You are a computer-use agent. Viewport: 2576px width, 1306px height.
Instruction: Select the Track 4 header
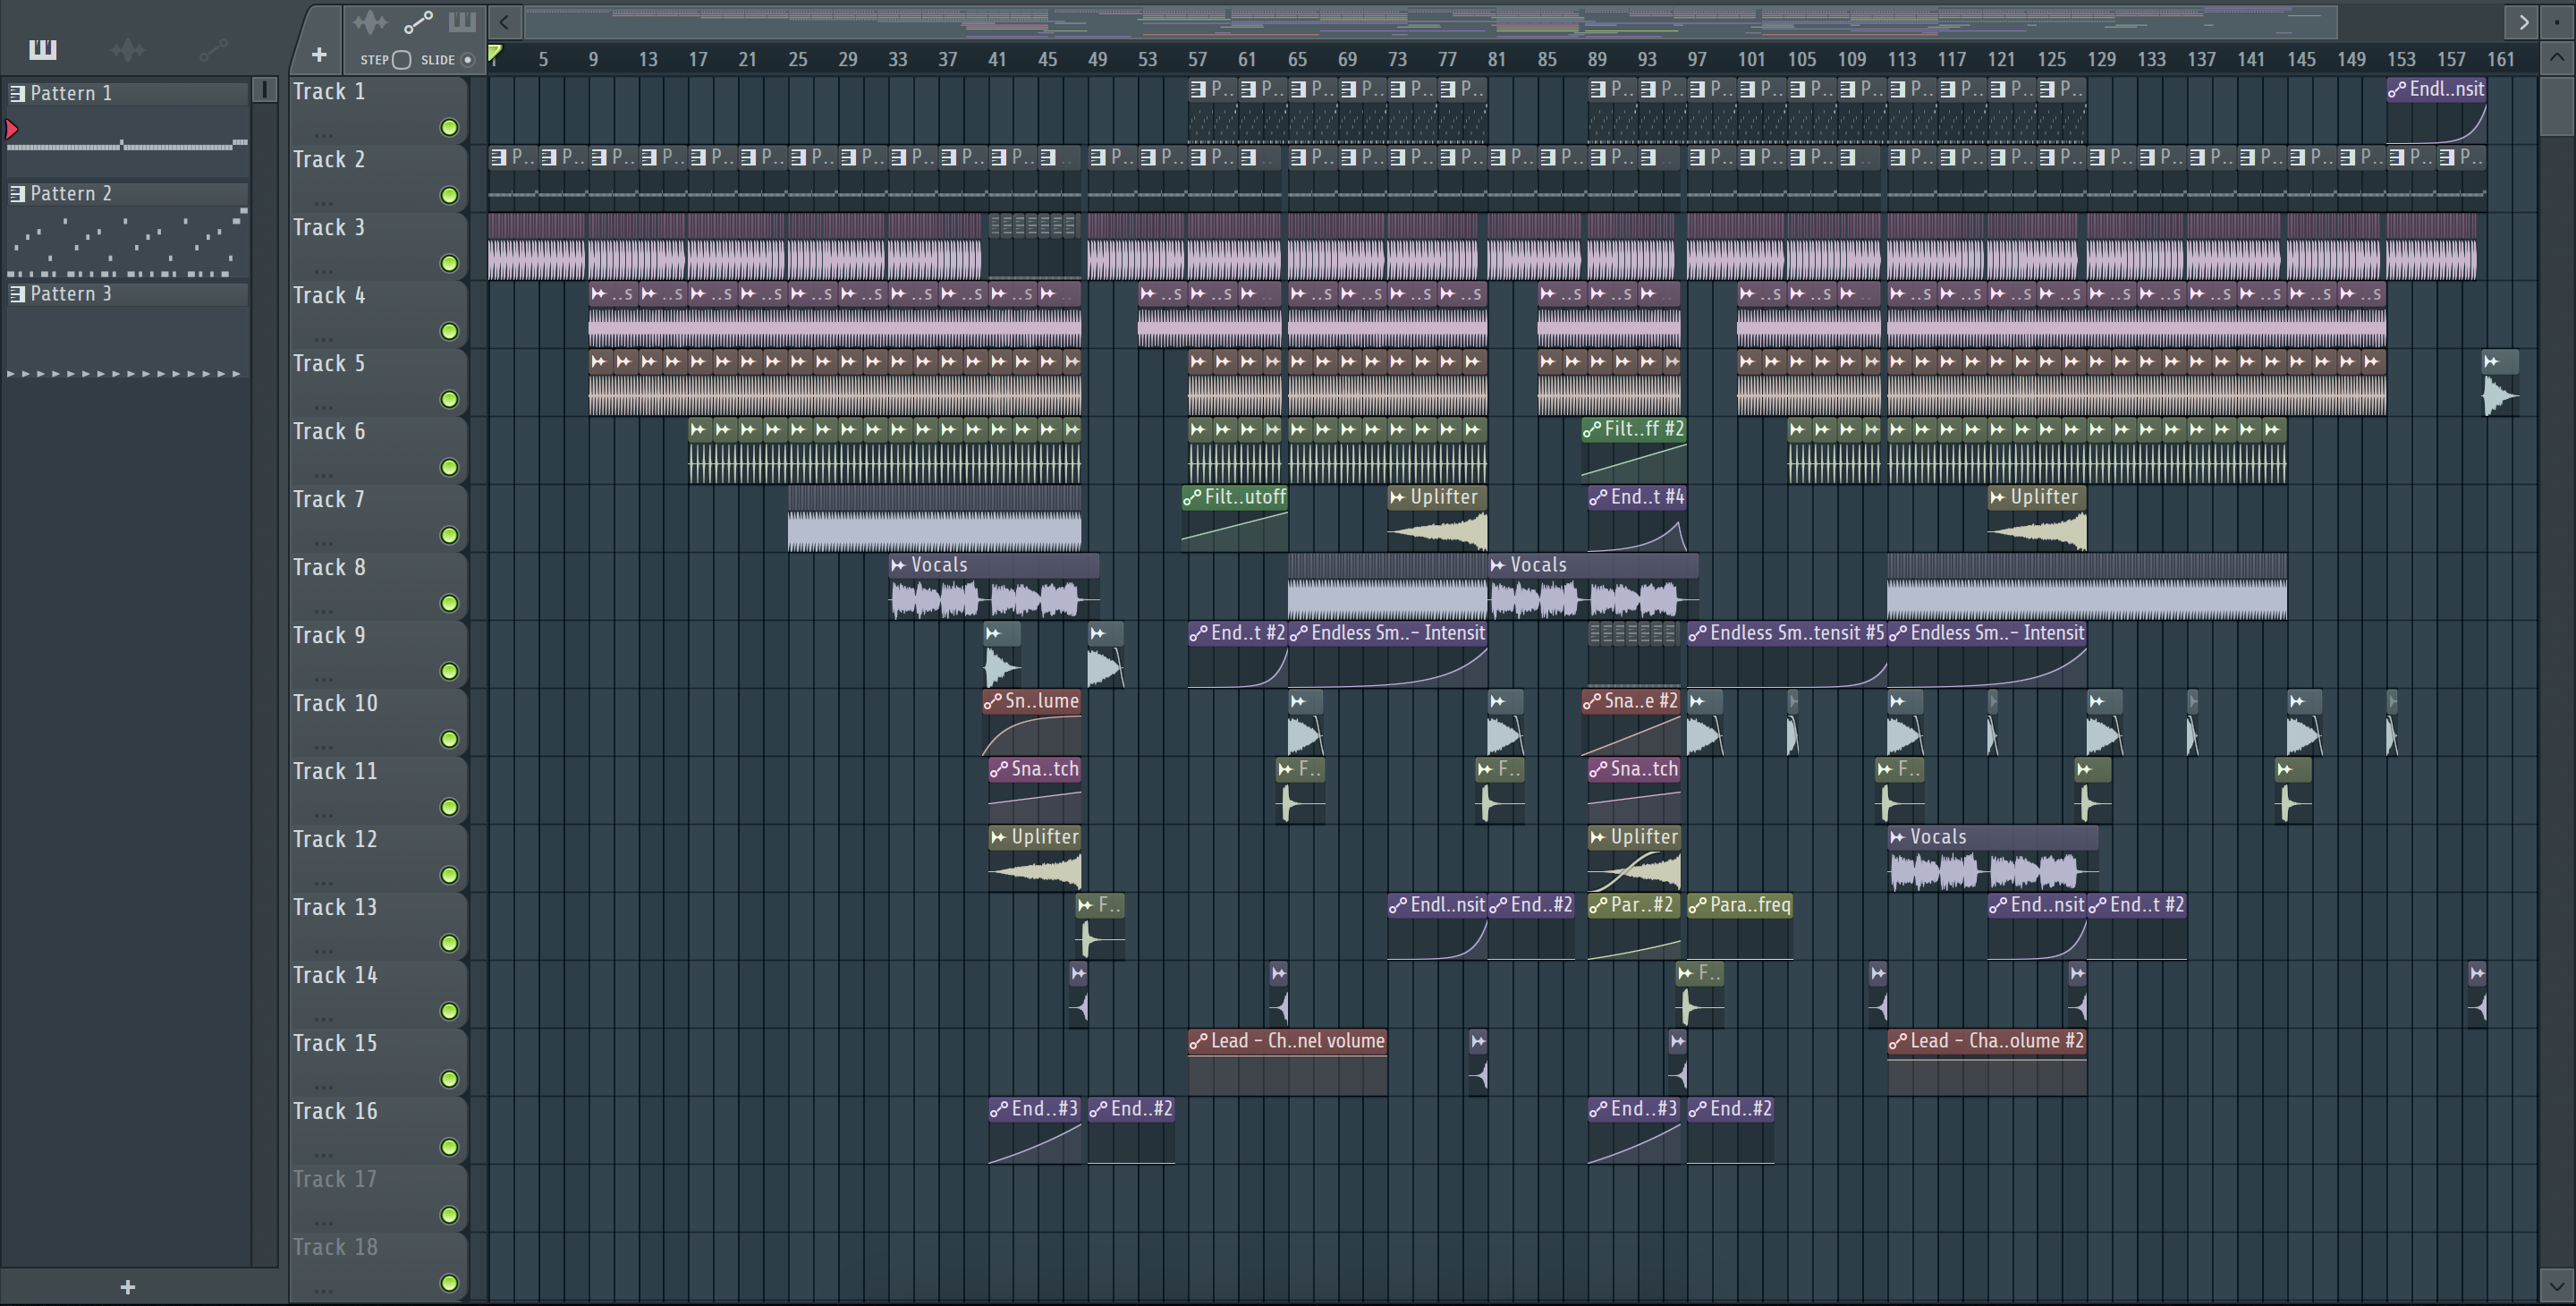pyautogui.click(x=378, y=313)
